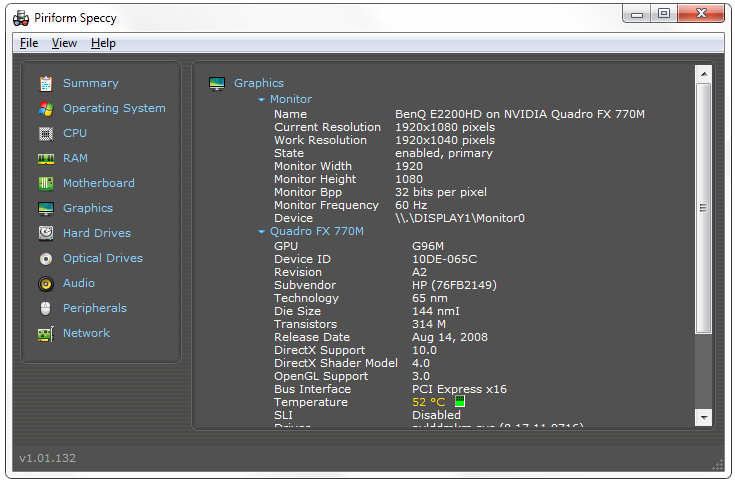Open the Audio section
735x482 pixels.
click(x=79, y=283)
